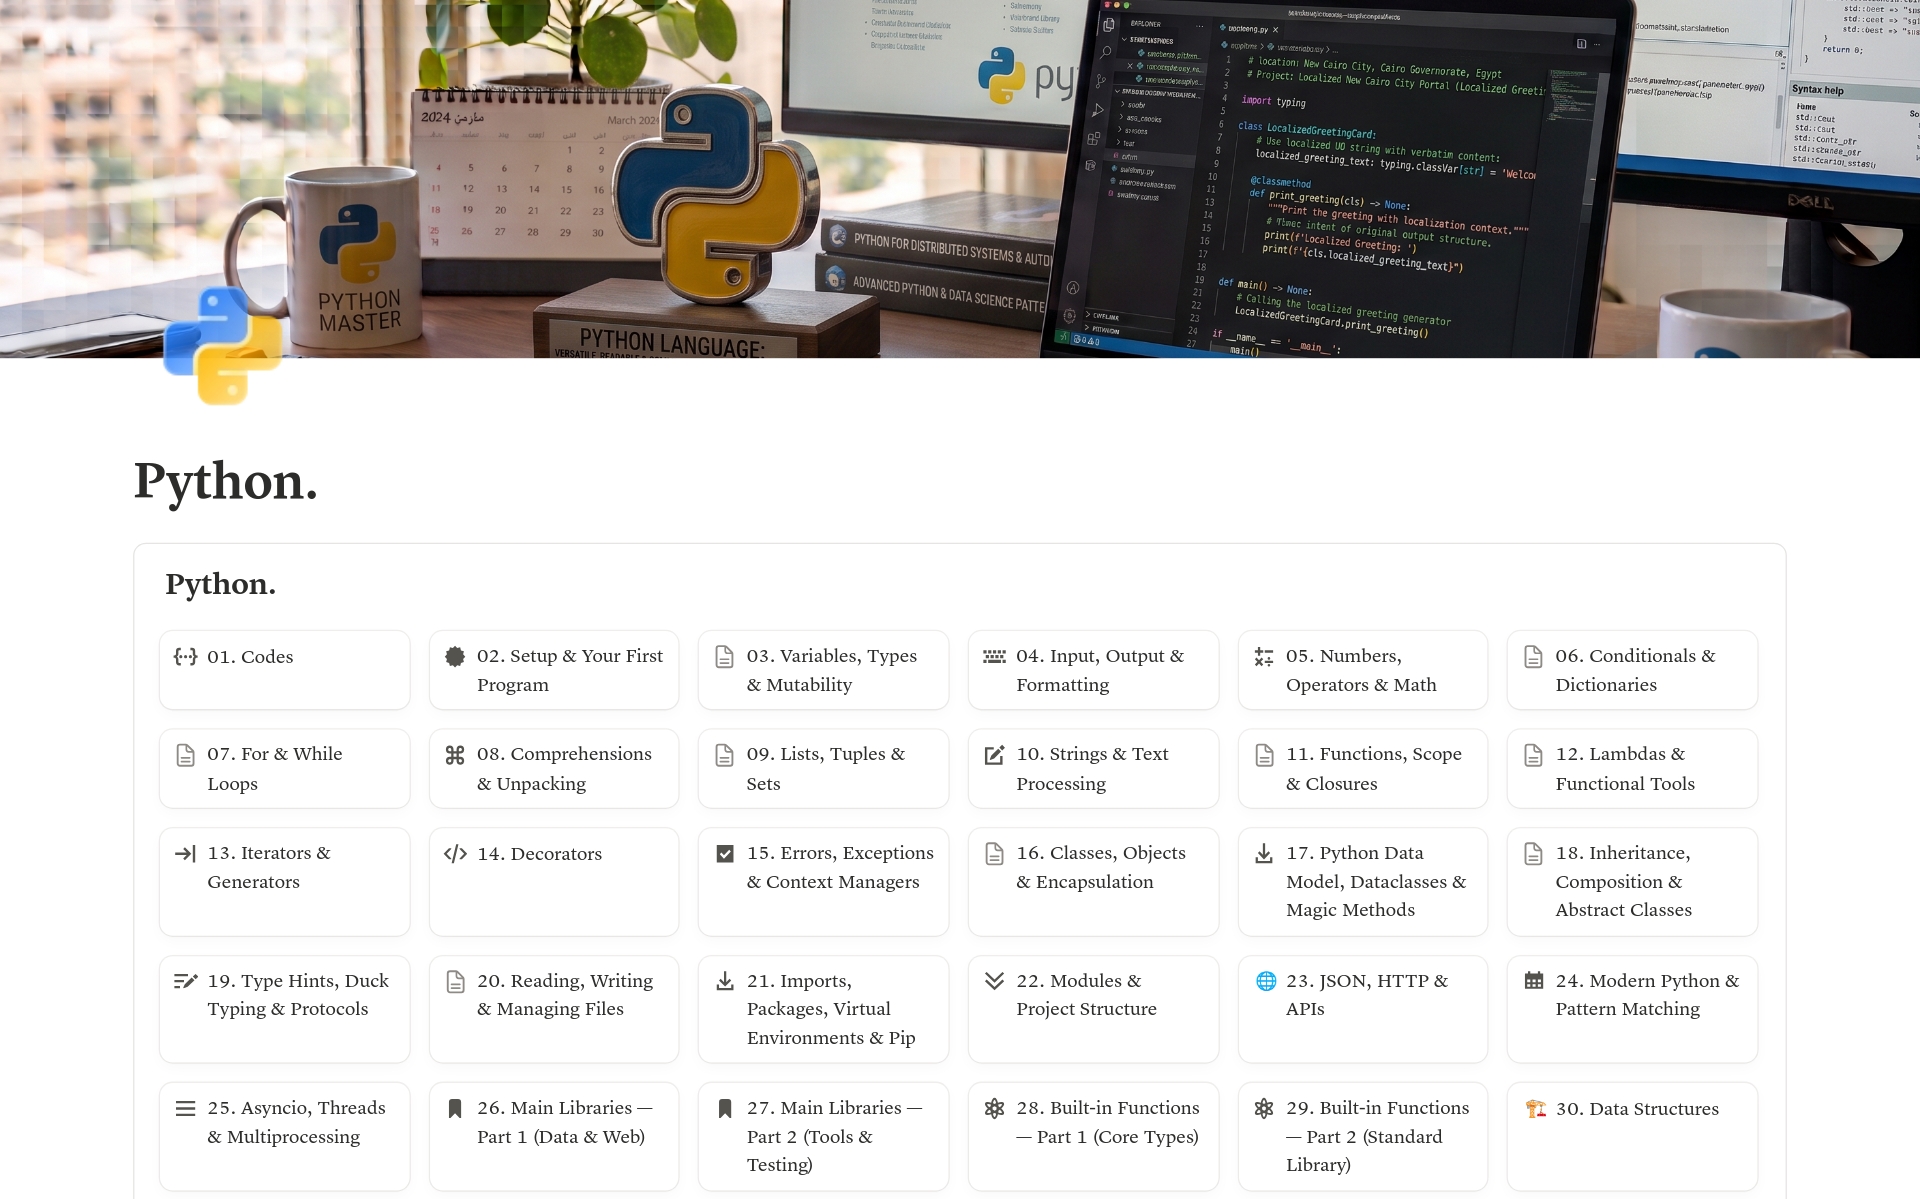
Task: Click the atom icon on 28. Built-in Functions
Action: tap(994, 1108)
